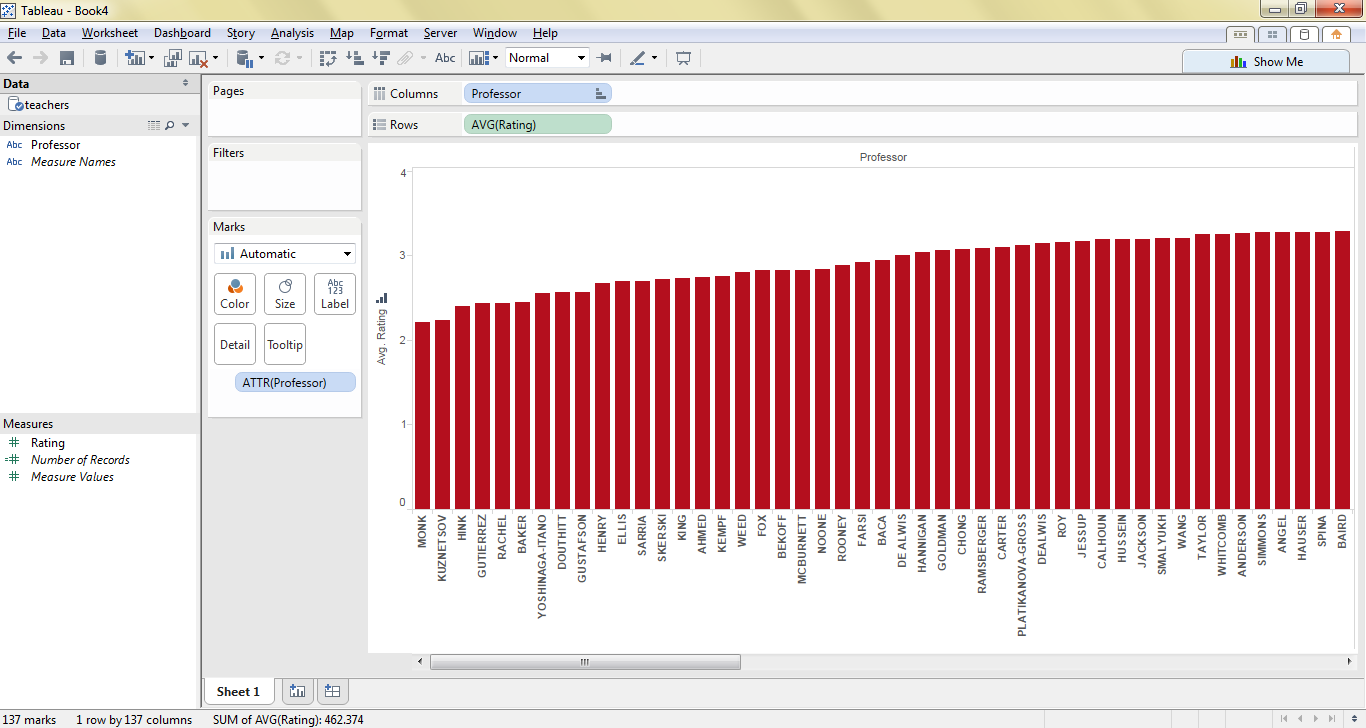Click the Tooltip button on Marks card
Image resolution: width=1366 pixels, height=728 pixels.
tap(285, 344)
